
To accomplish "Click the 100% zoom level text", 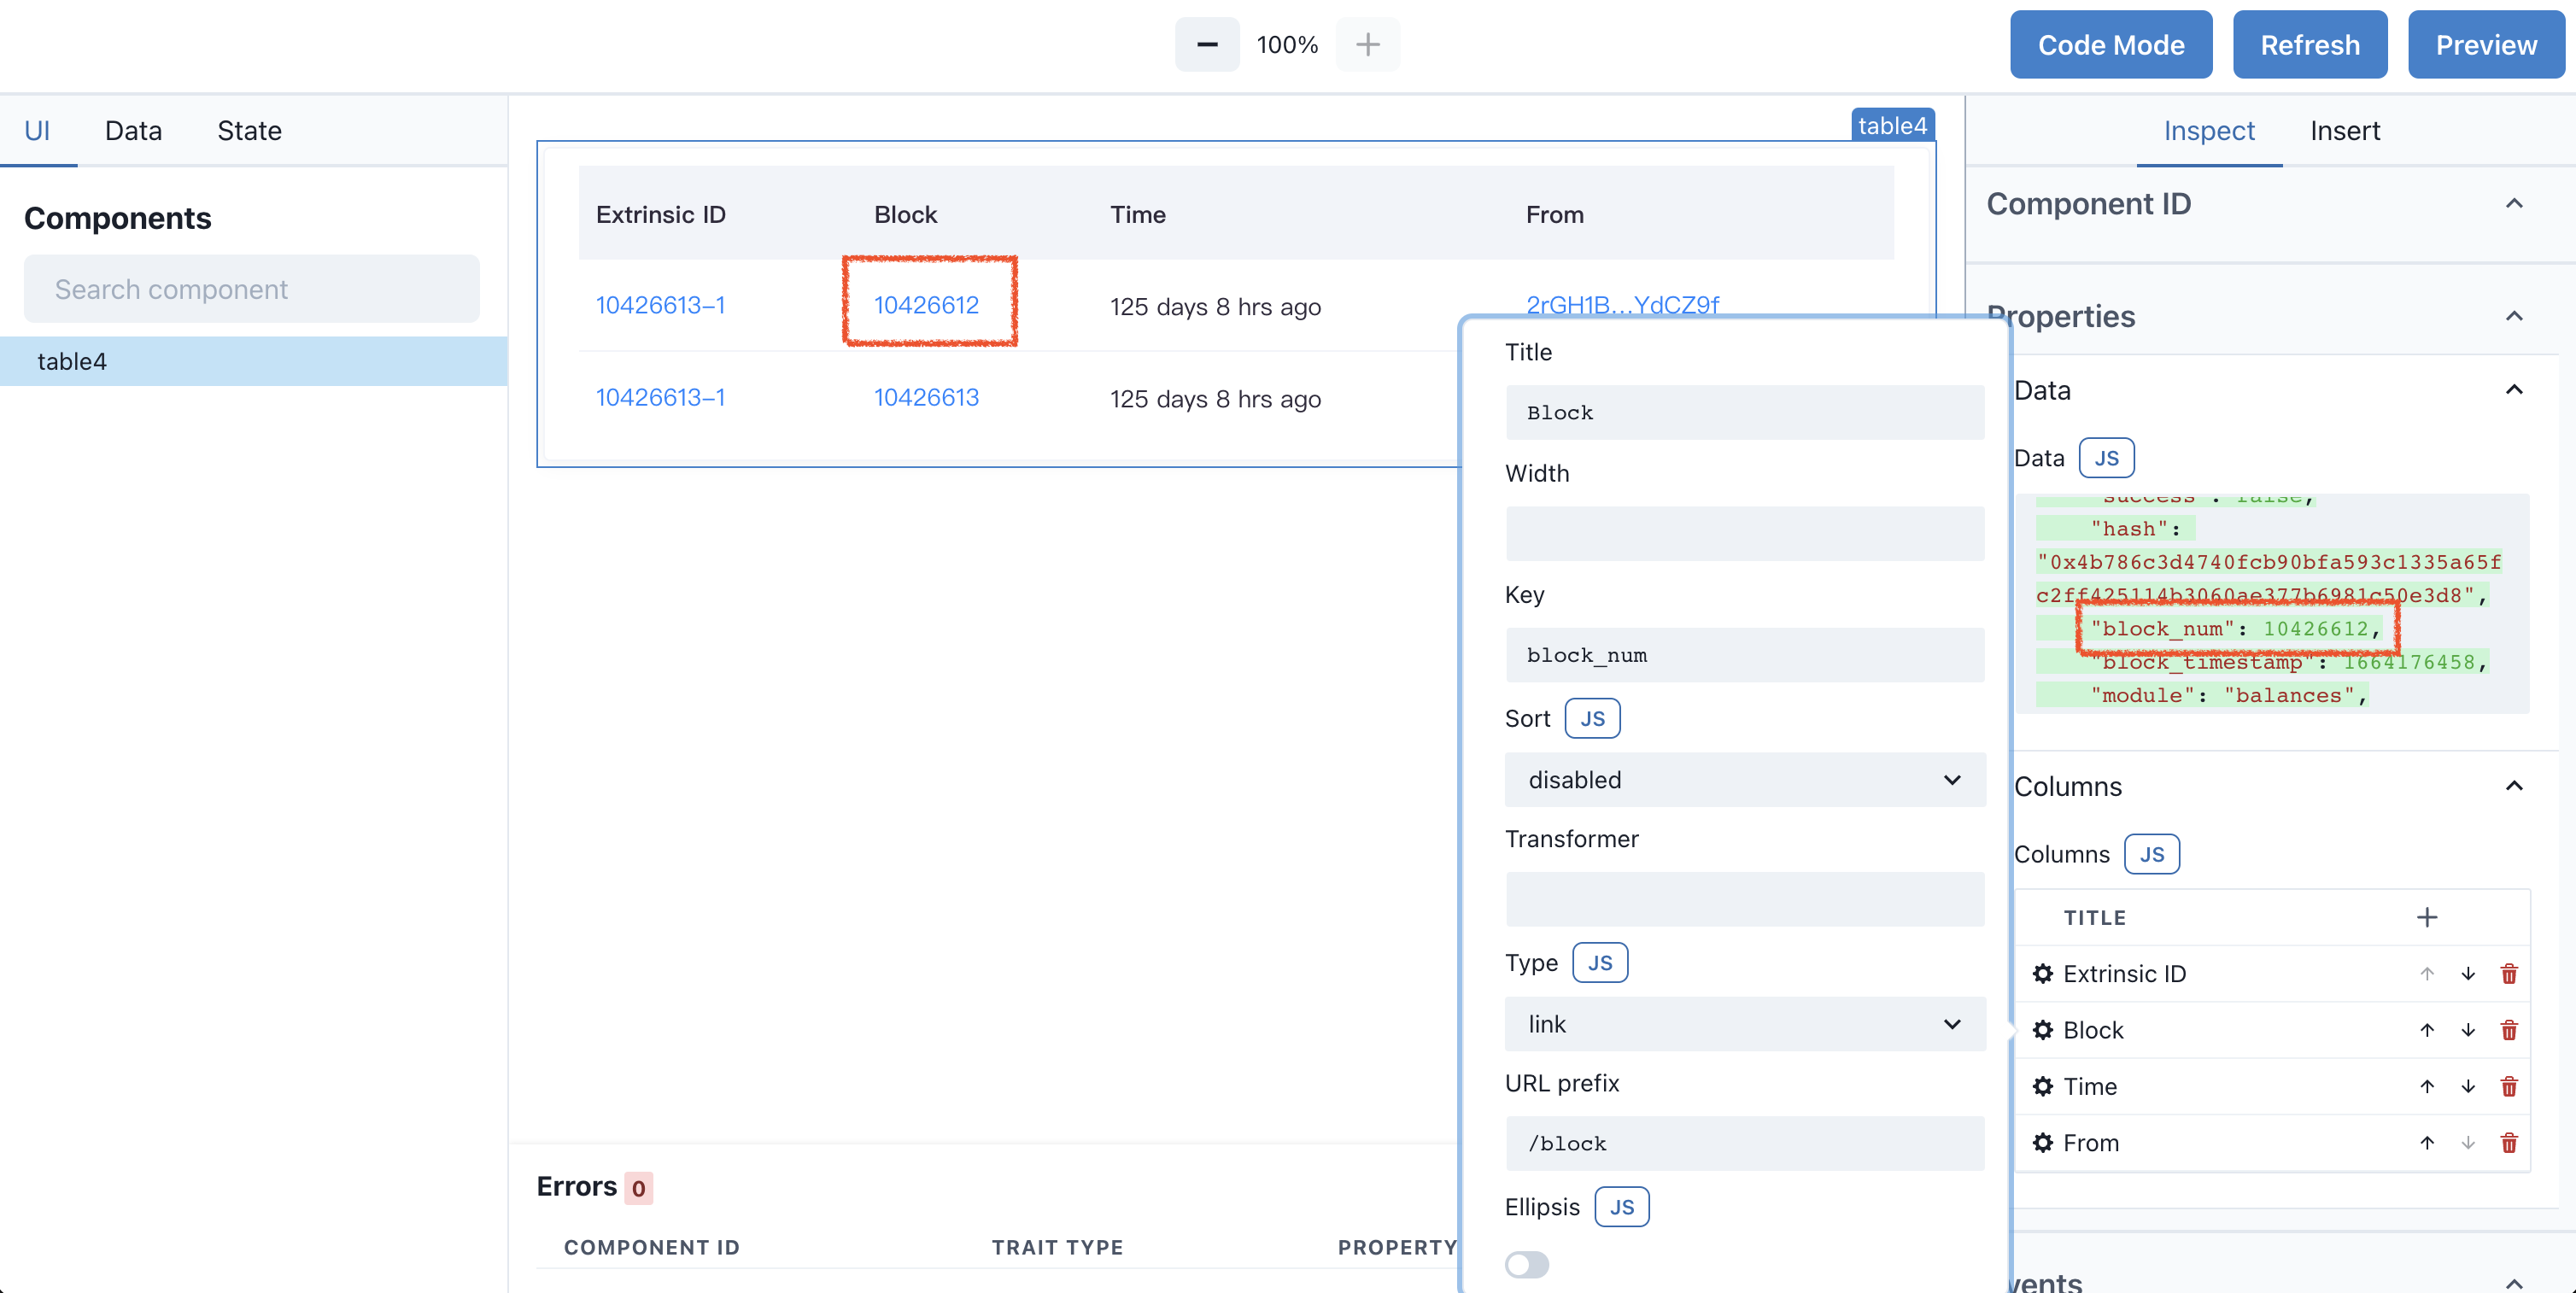I will 1287,45.
